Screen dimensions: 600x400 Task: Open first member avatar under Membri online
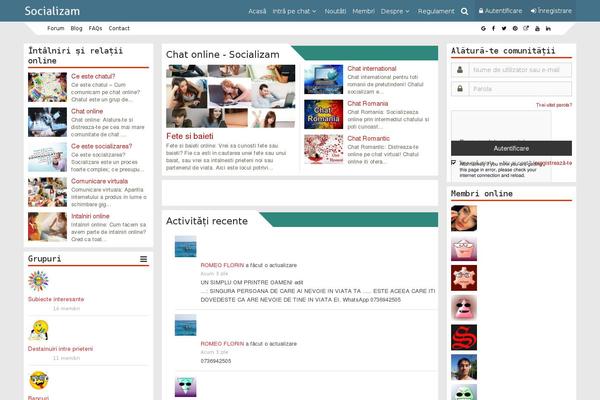[x=464, y=218]
